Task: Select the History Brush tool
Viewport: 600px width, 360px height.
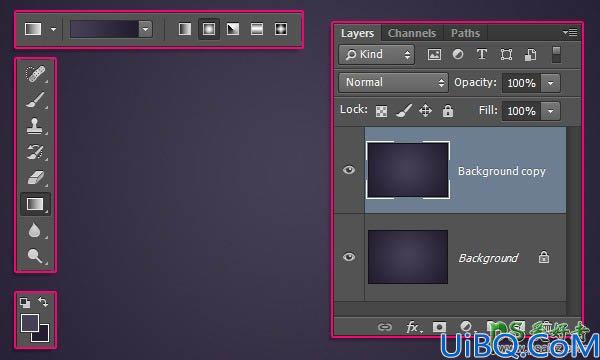Action: tap(35, 152)
